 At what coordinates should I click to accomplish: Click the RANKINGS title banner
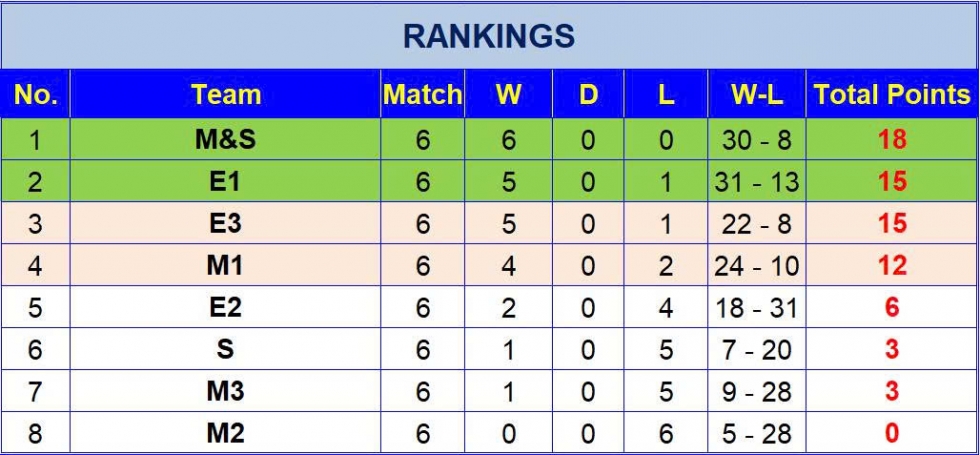tap(489, 37)
